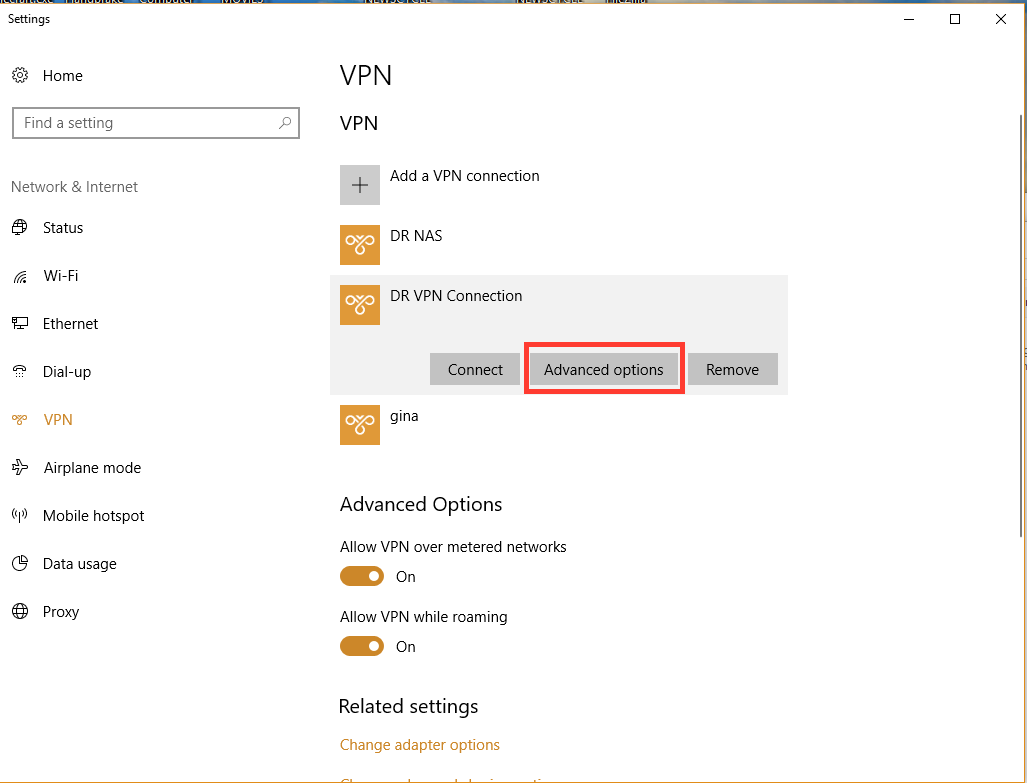This screenshot has height=783, width=1027.
Task: Click the DR VPN Connection icon
Action: (x=360, y=305)
